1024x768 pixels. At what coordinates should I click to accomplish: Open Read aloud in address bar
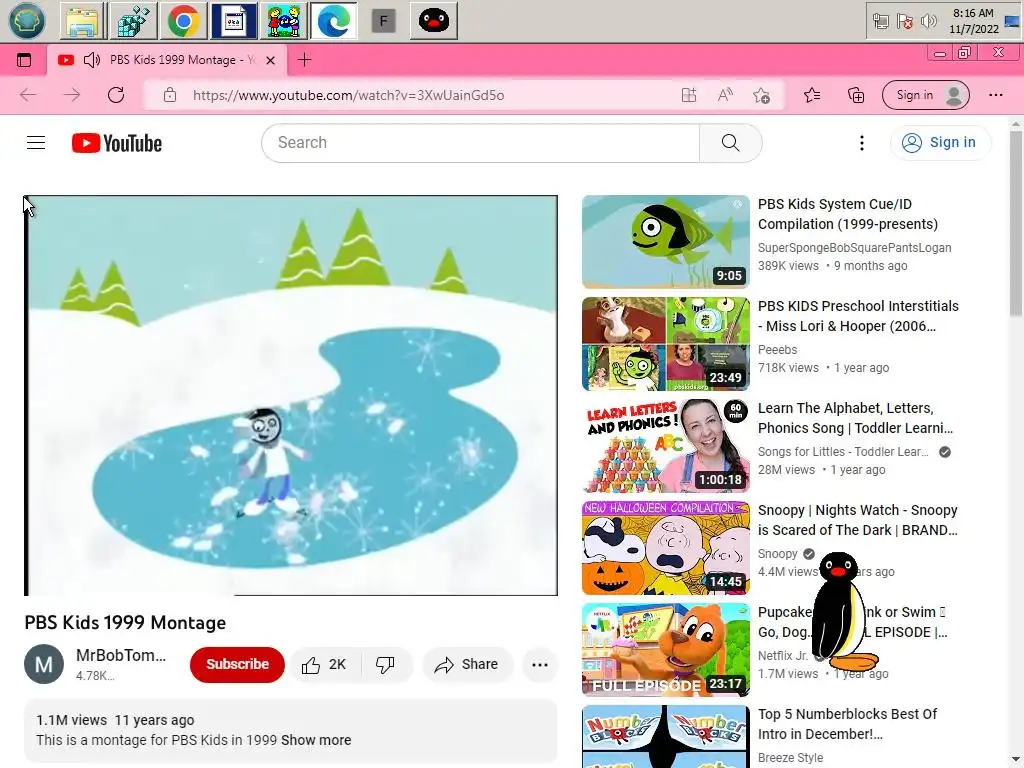(725, 95)
